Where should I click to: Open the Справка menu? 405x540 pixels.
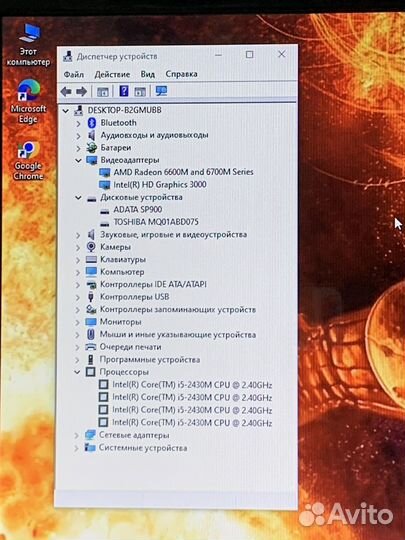[181, 74]
